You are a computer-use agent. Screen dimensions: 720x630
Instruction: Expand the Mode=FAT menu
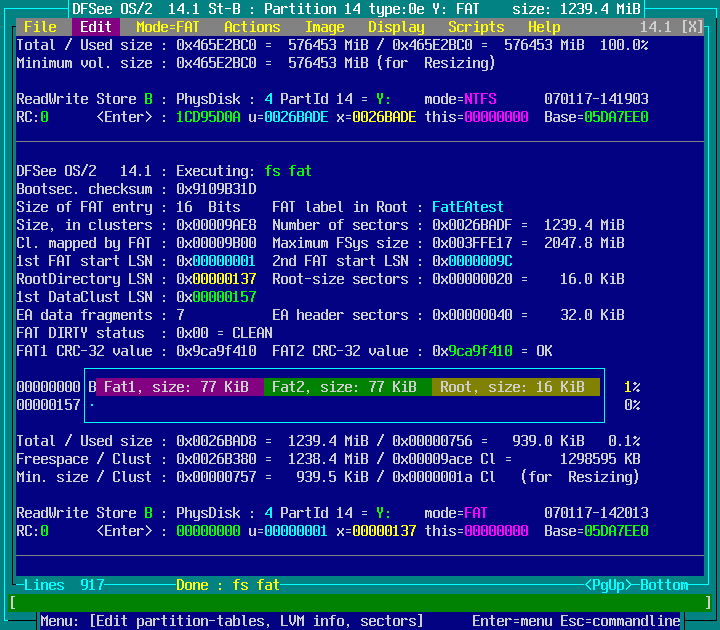168,27
